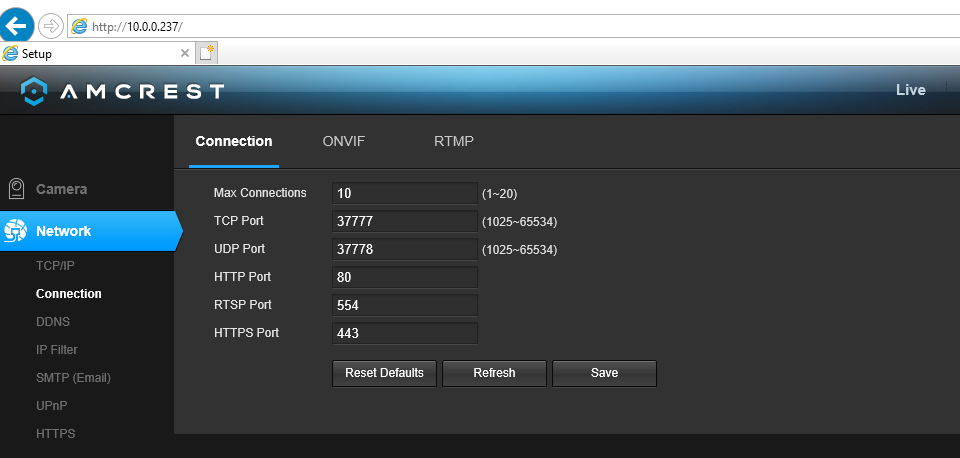Image resolution: width=960 pixels, height=458 pixels.
Task: Click the RTSP Port input field
Action: (405, 305)
